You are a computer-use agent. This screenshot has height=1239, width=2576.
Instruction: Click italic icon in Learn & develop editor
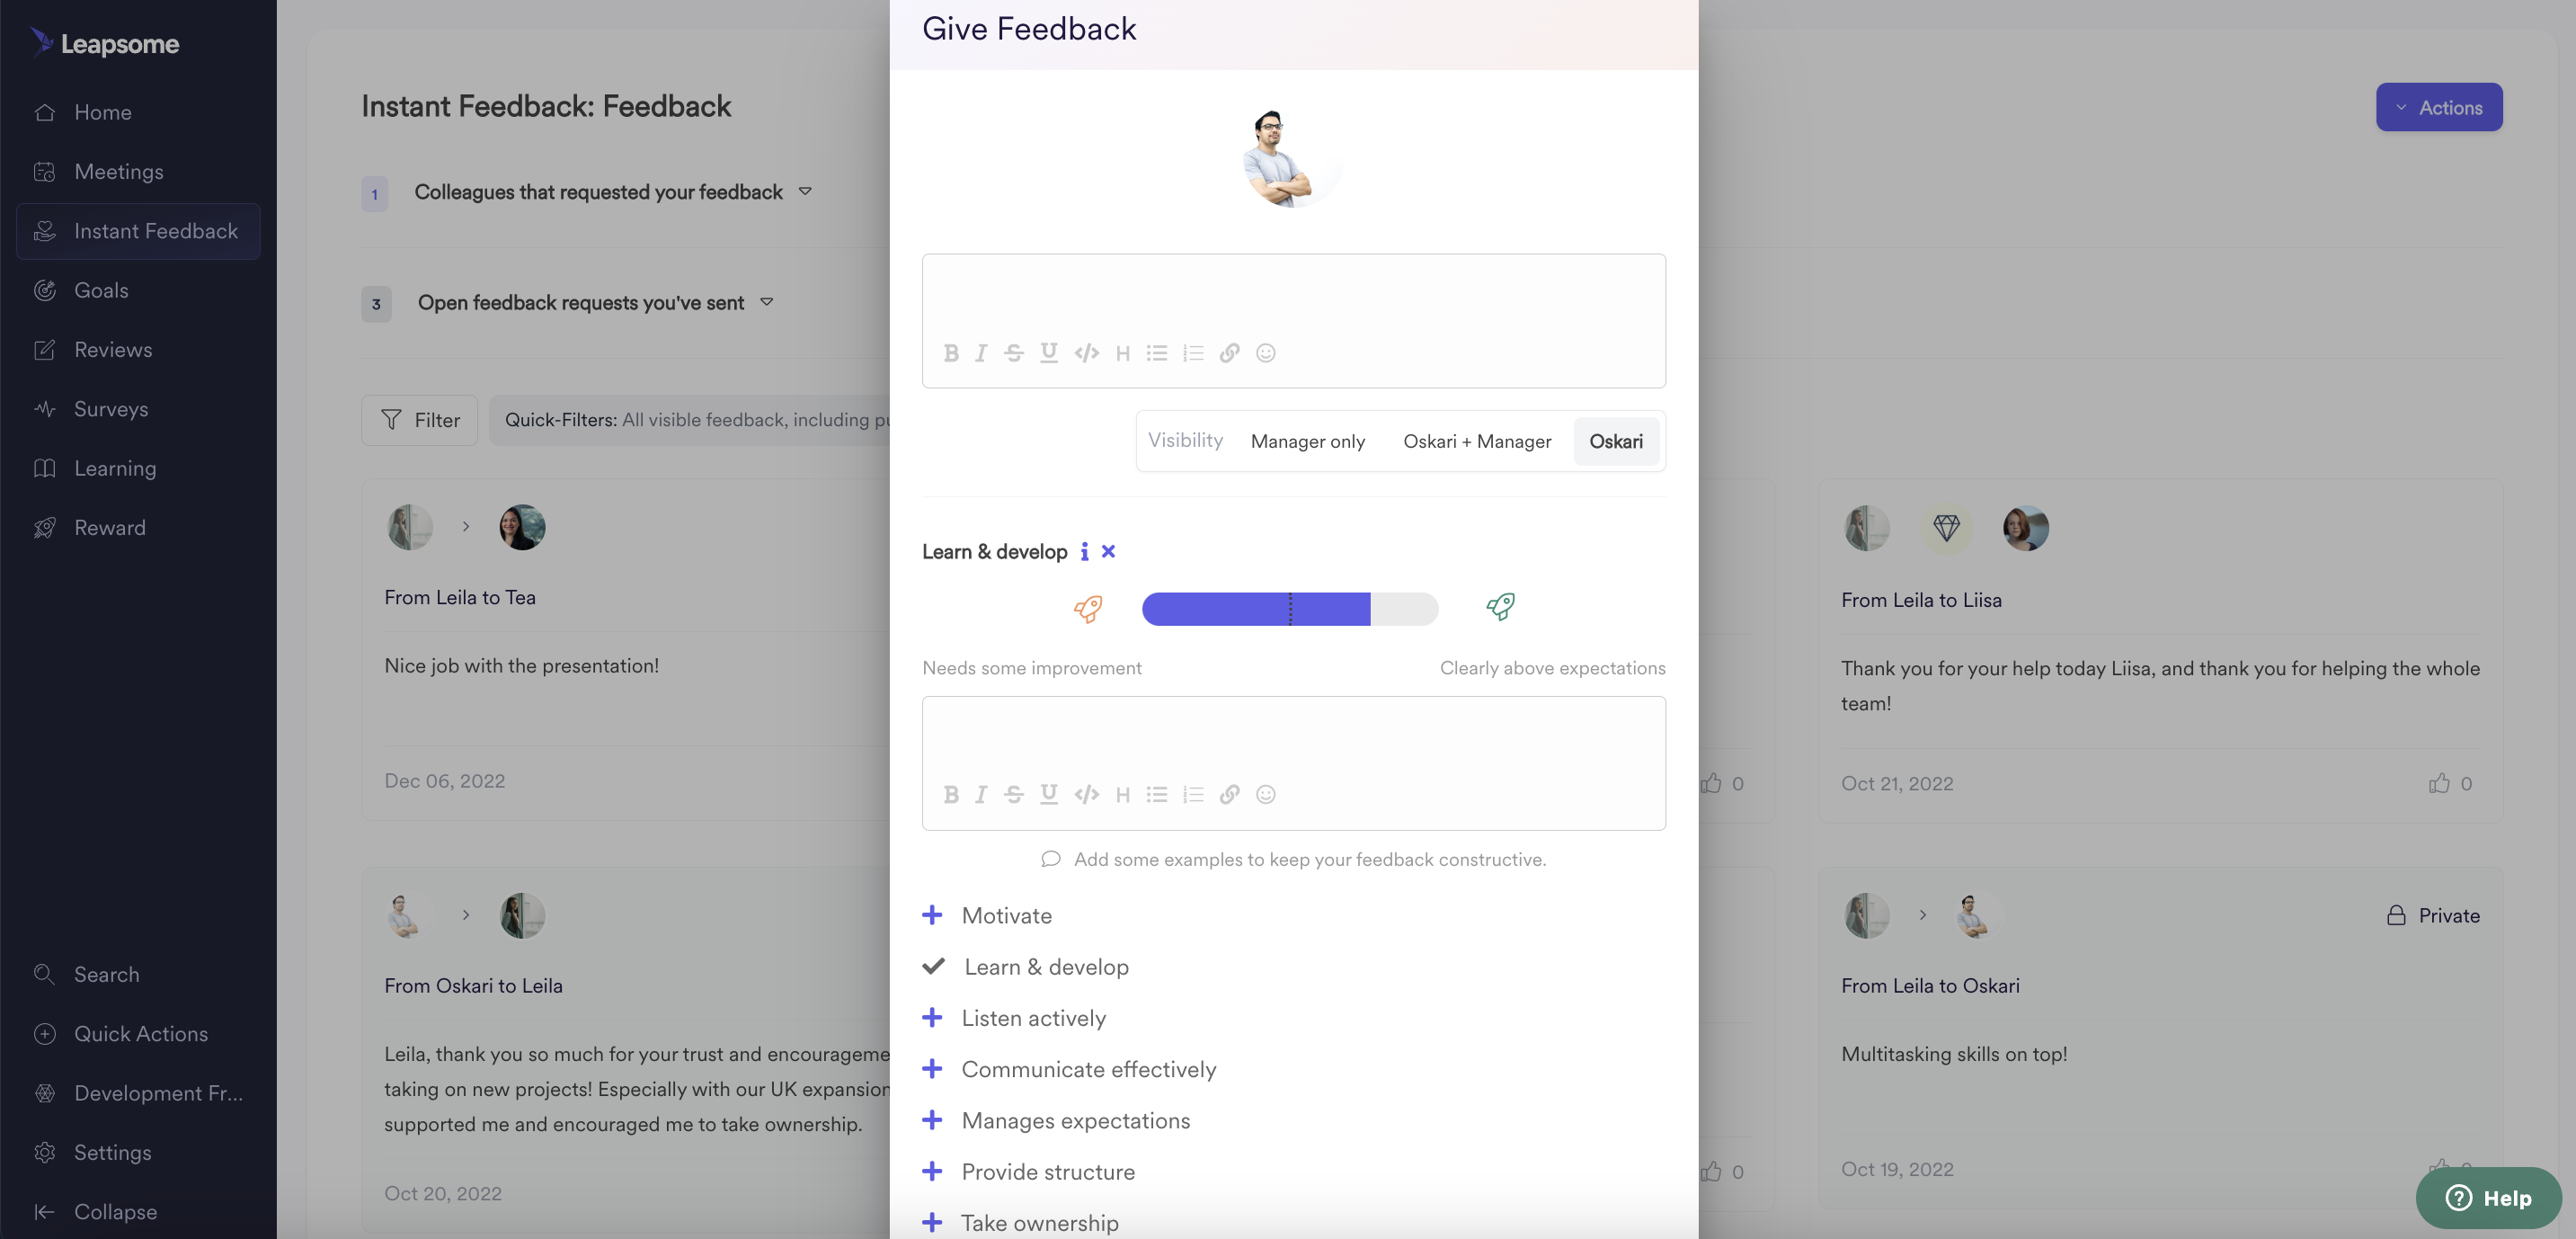tap(981, 795)
